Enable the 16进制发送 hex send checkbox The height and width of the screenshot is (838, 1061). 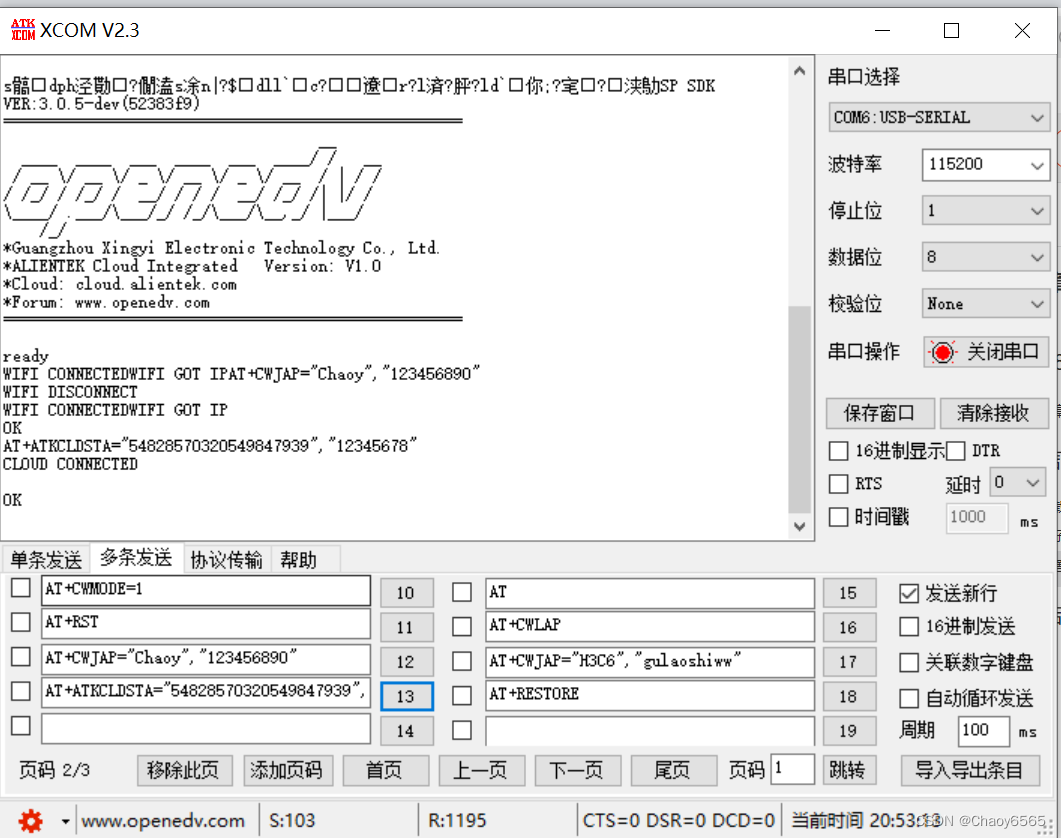tap(909, 627)
